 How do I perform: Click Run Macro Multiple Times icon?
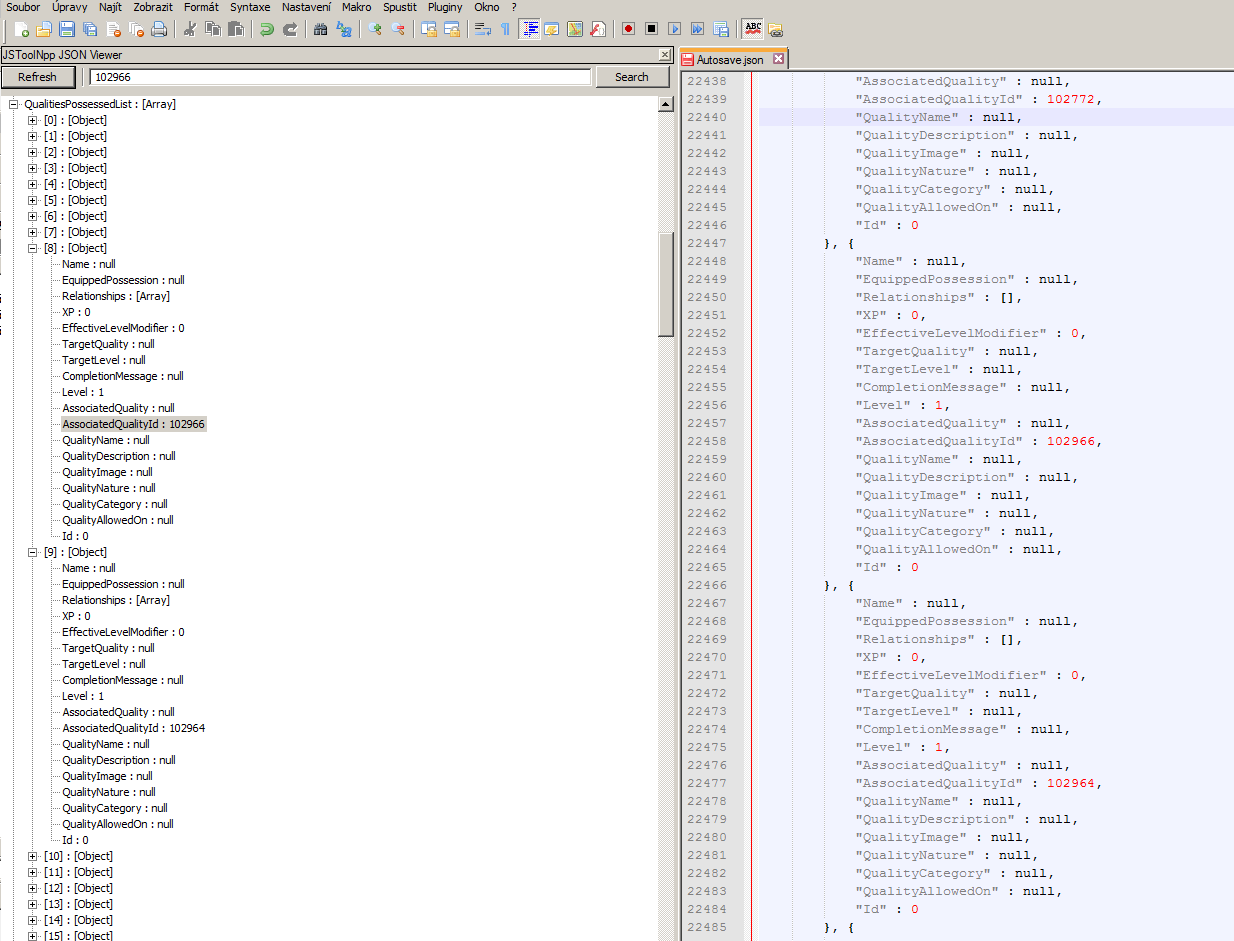(698, 29)
